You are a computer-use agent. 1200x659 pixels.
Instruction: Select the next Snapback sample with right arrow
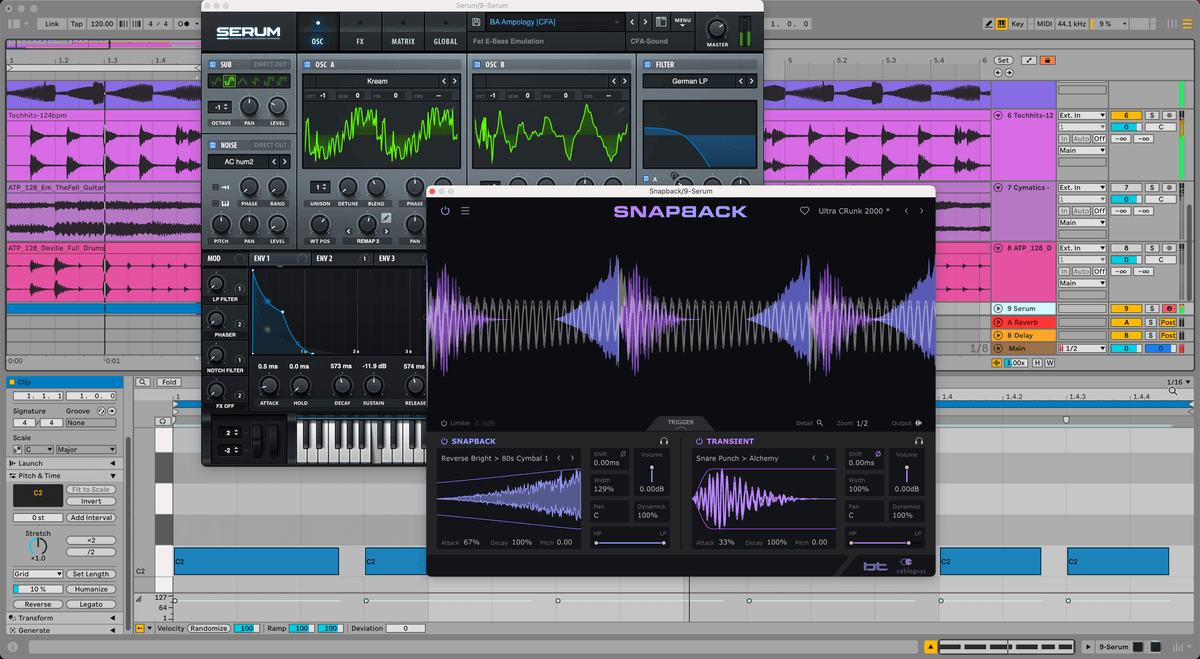coord(573,458)
